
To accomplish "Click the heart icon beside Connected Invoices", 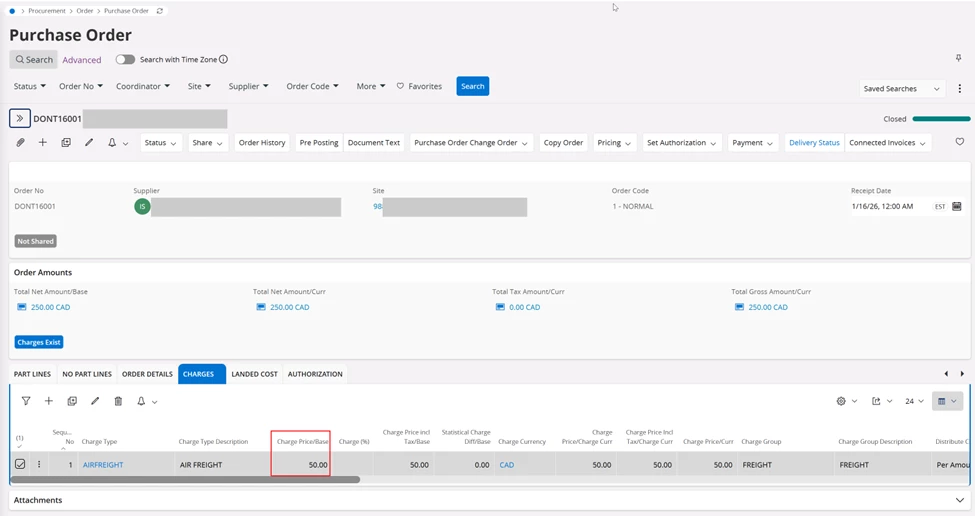I will point(959,143).
